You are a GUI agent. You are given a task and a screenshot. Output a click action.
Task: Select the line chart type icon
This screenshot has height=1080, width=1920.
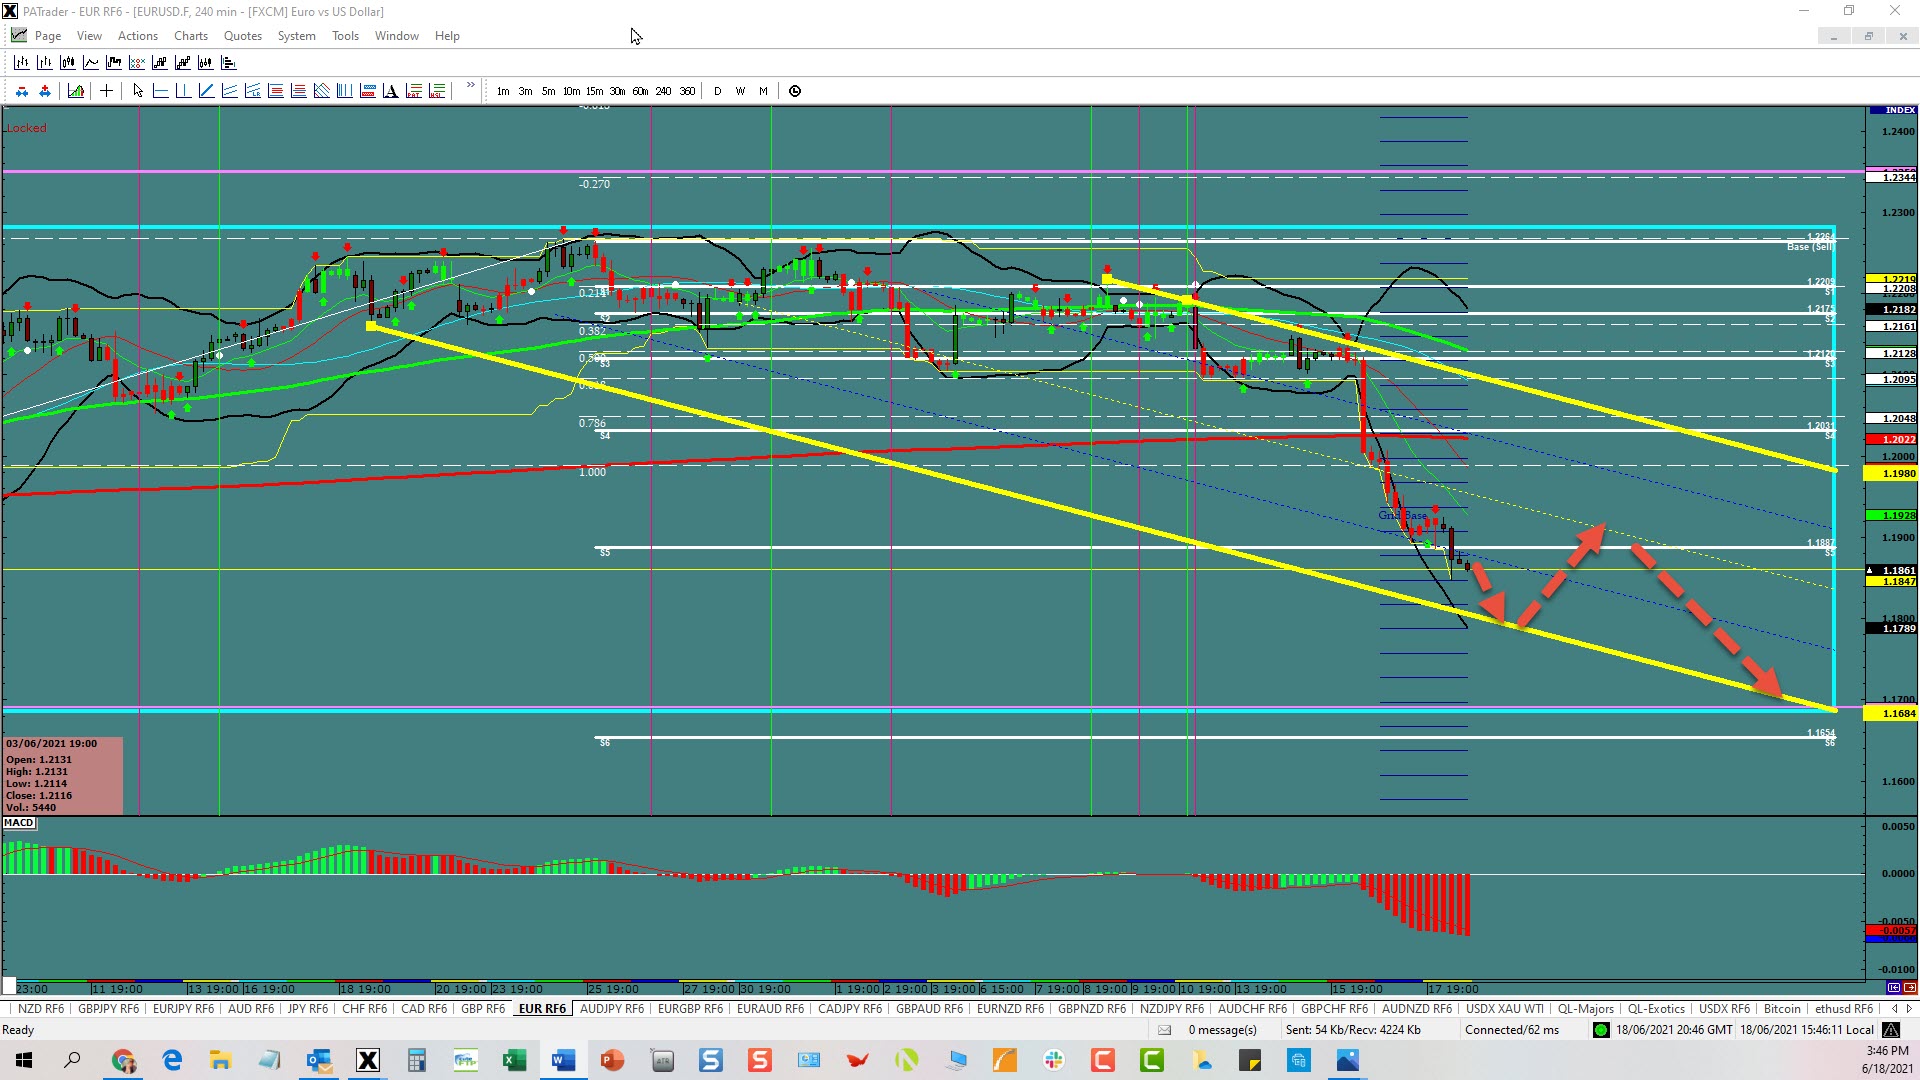91,62
